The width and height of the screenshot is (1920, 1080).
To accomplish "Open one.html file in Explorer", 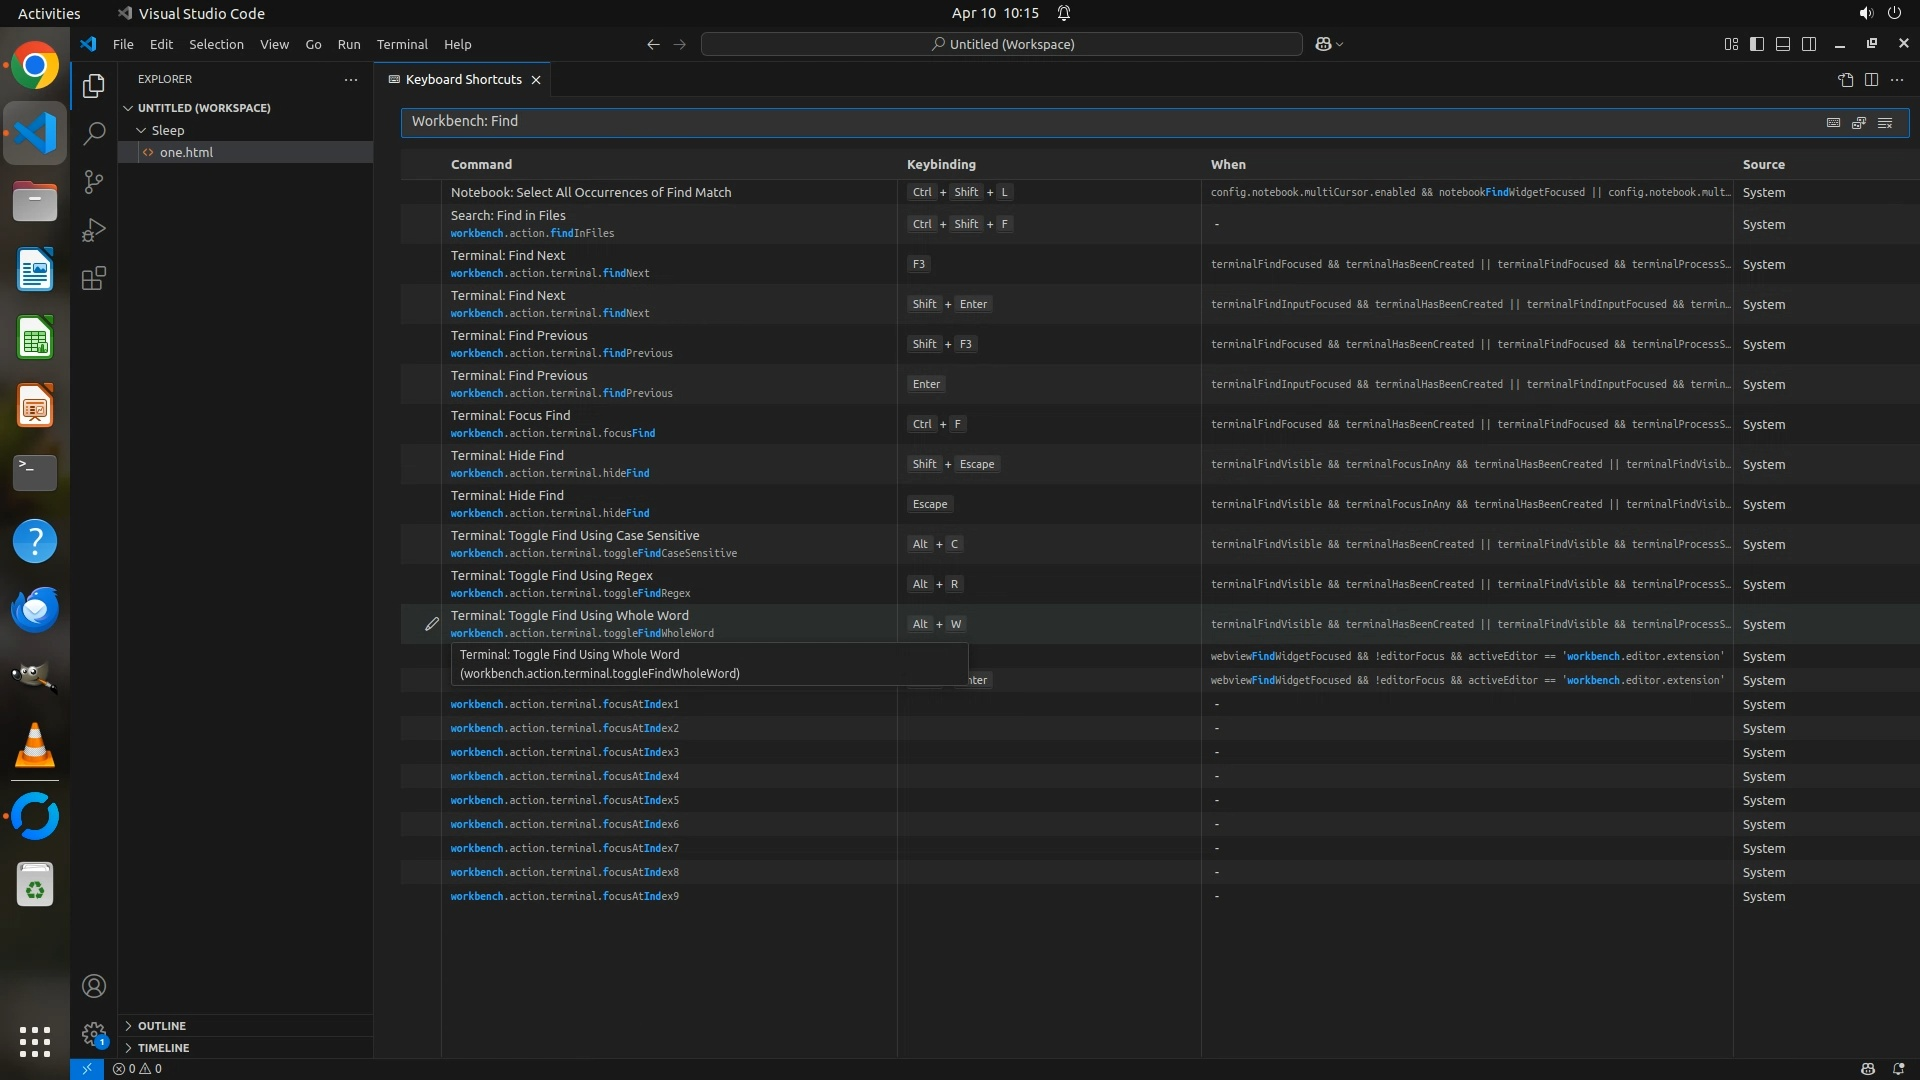I will [x=186, y=152].
